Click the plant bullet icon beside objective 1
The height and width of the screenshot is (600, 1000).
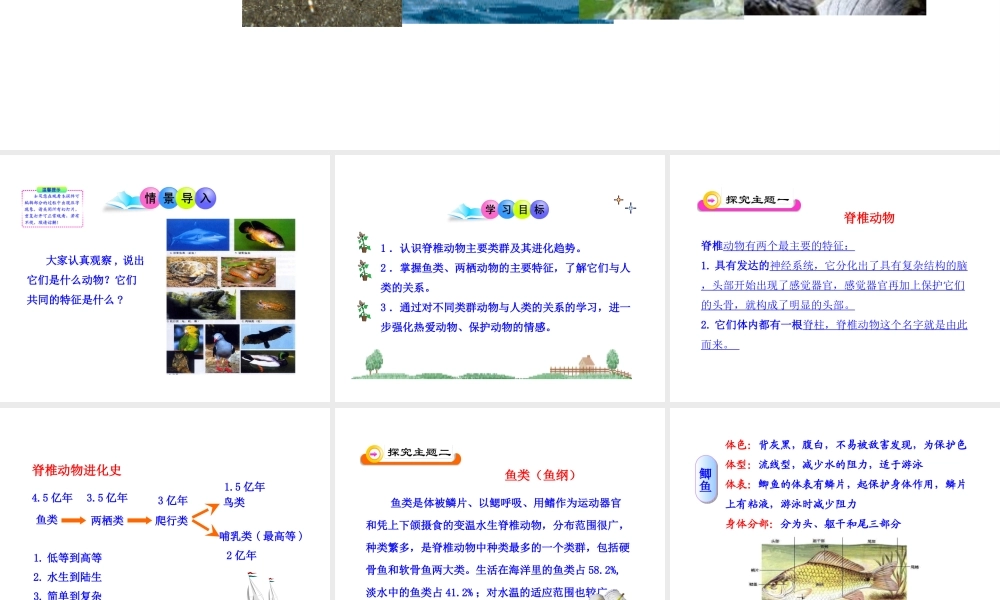(364, 242)
